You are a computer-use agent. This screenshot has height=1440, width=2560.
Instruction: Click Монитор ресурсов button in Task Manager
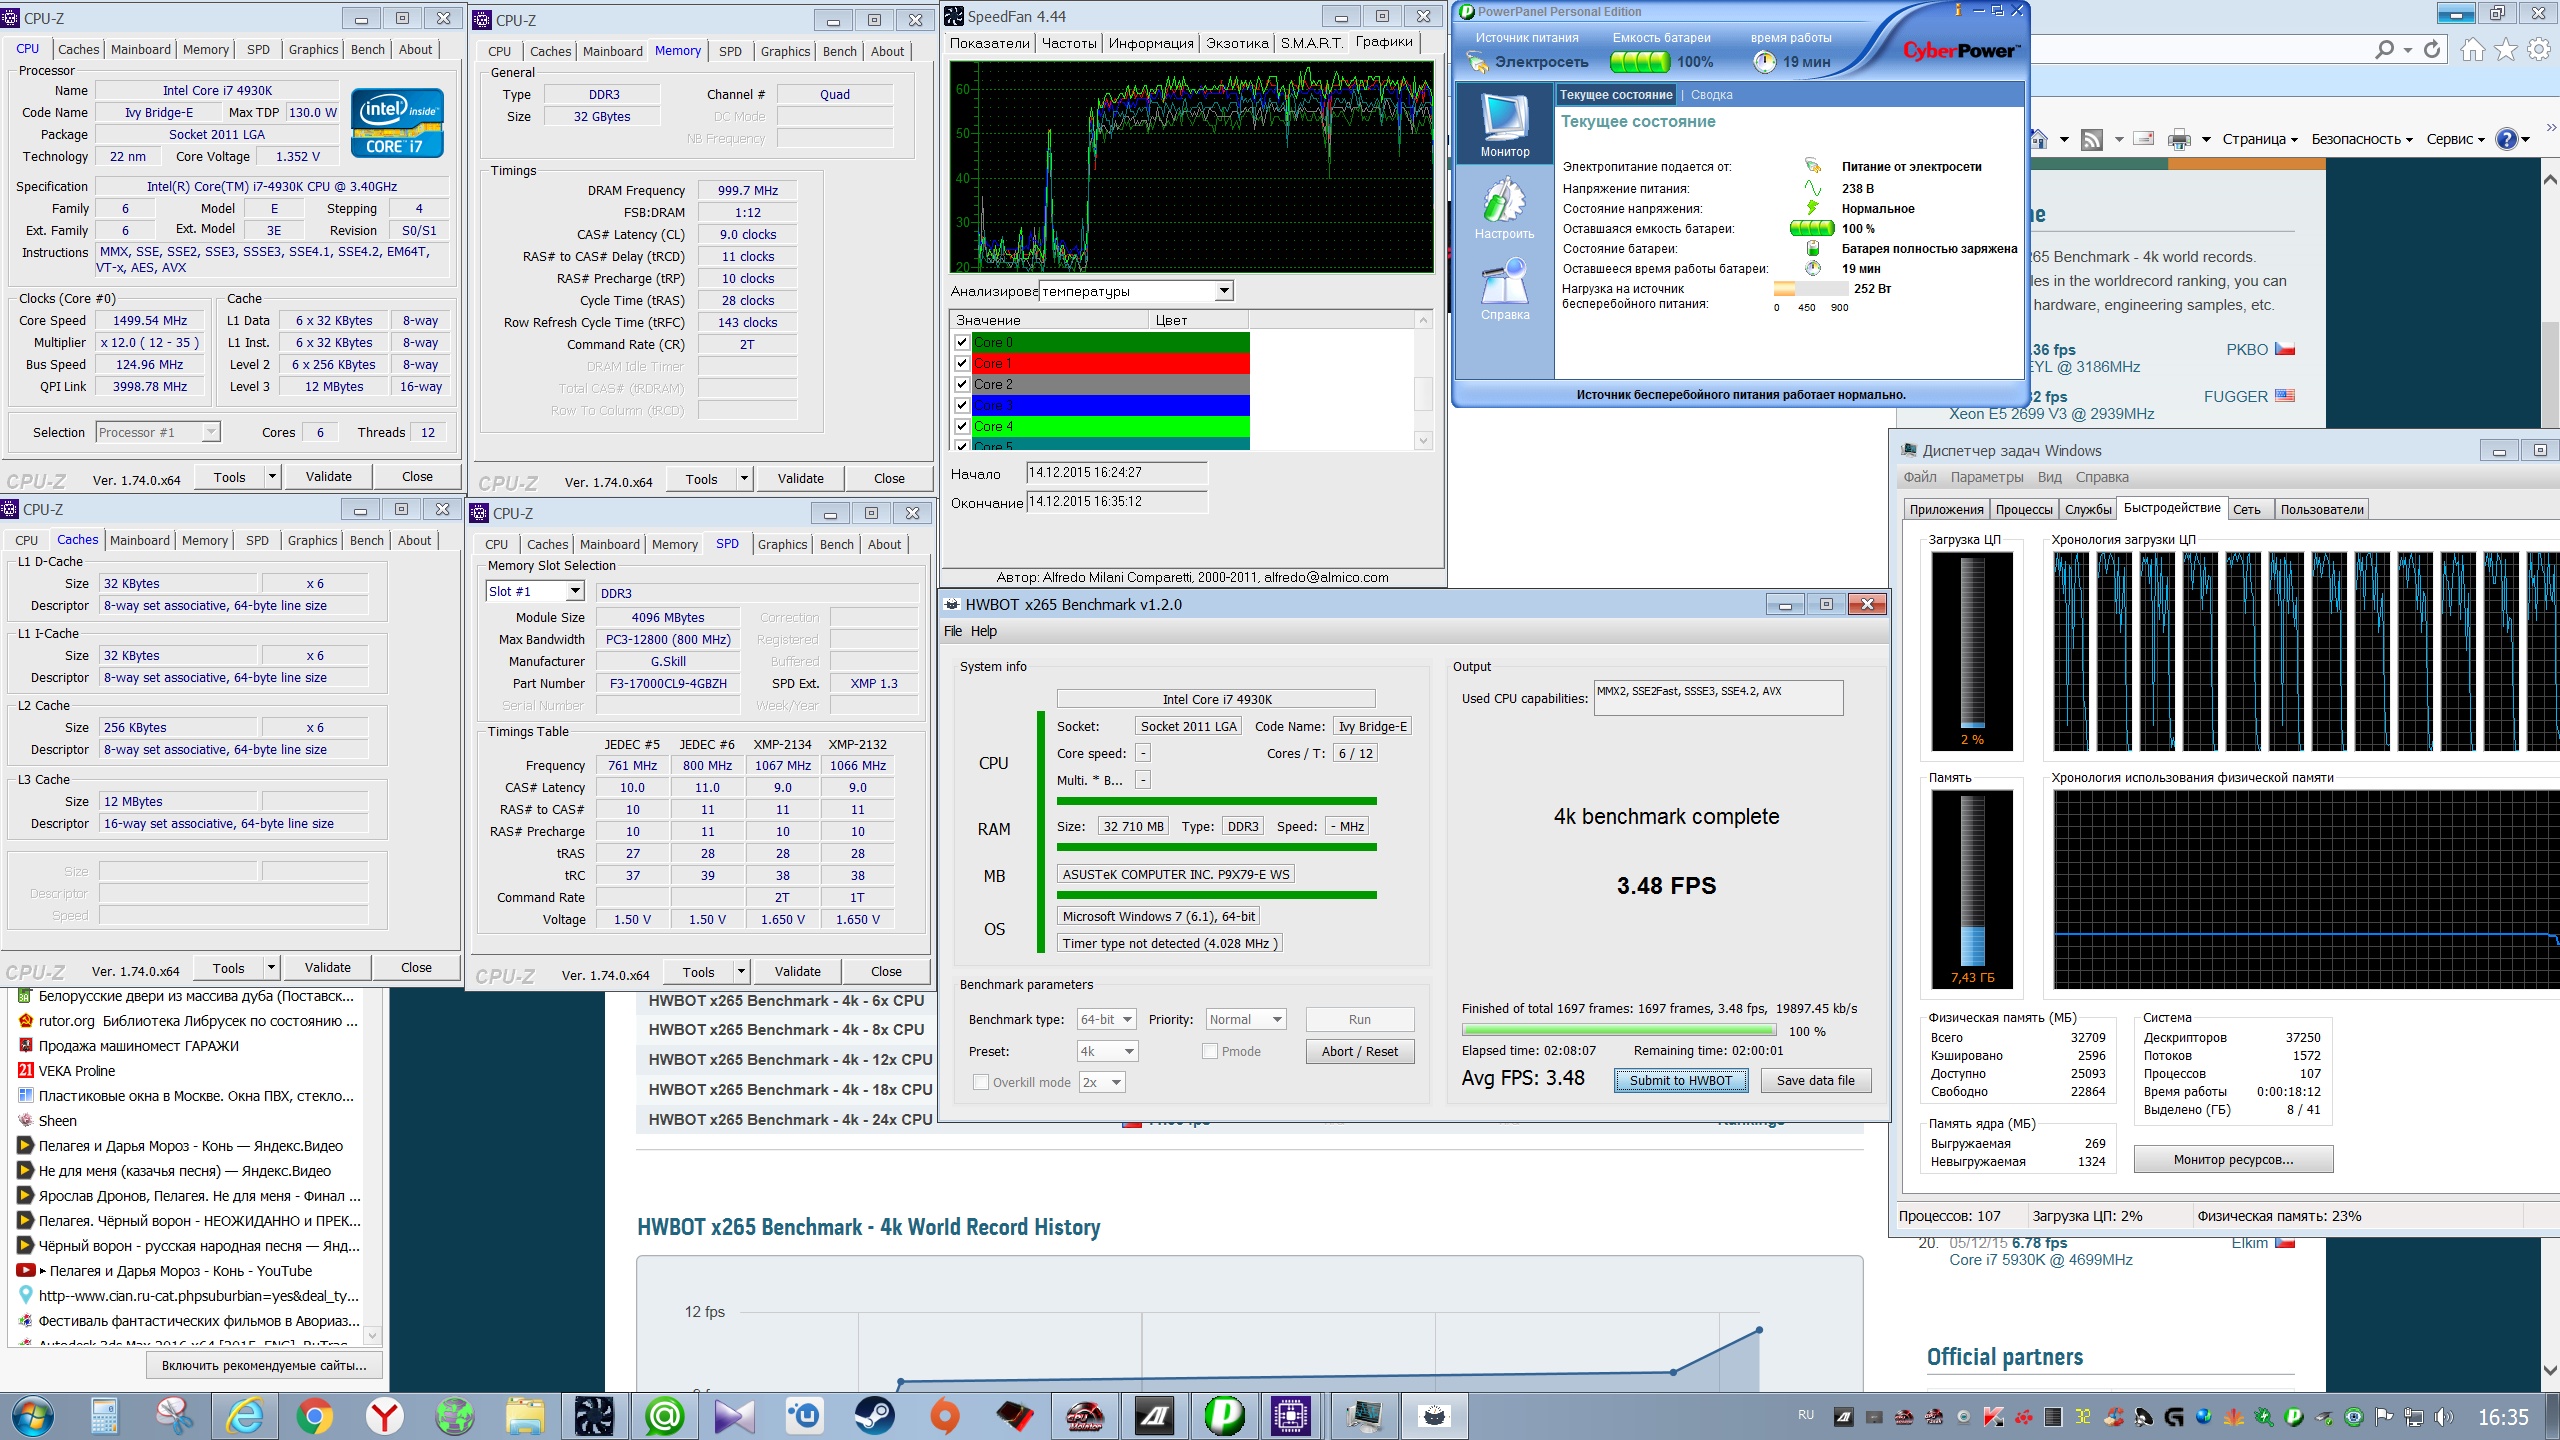tap(2233, 1159)
